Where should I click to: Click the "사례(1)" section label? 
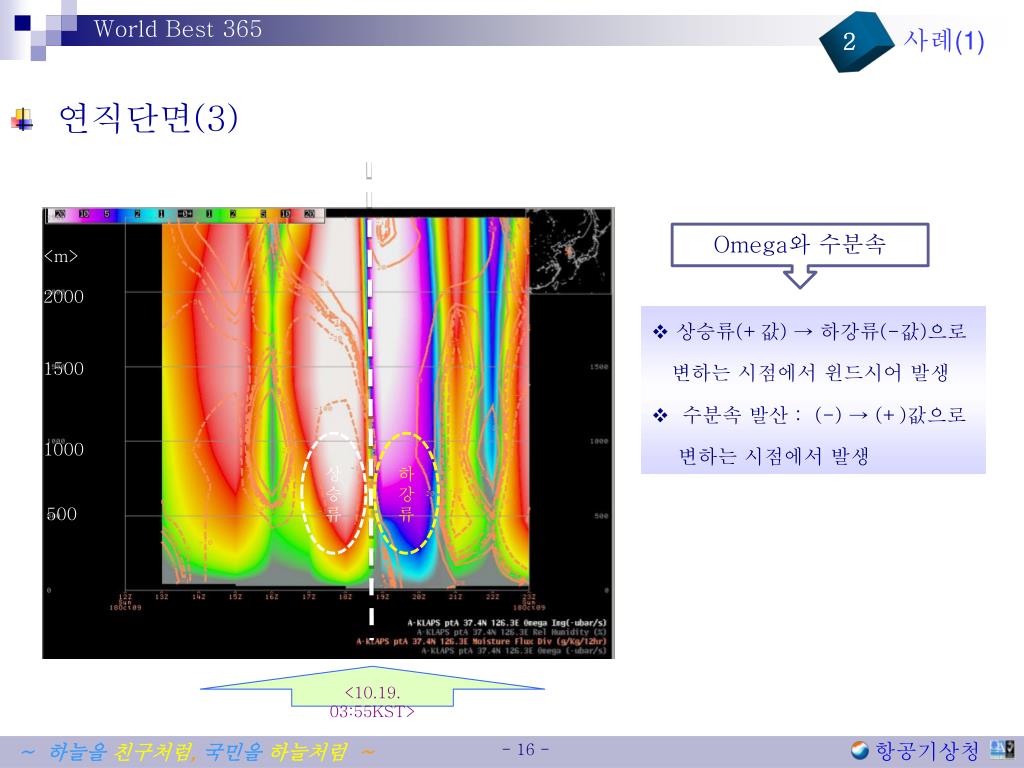click(x=944, y=40)
